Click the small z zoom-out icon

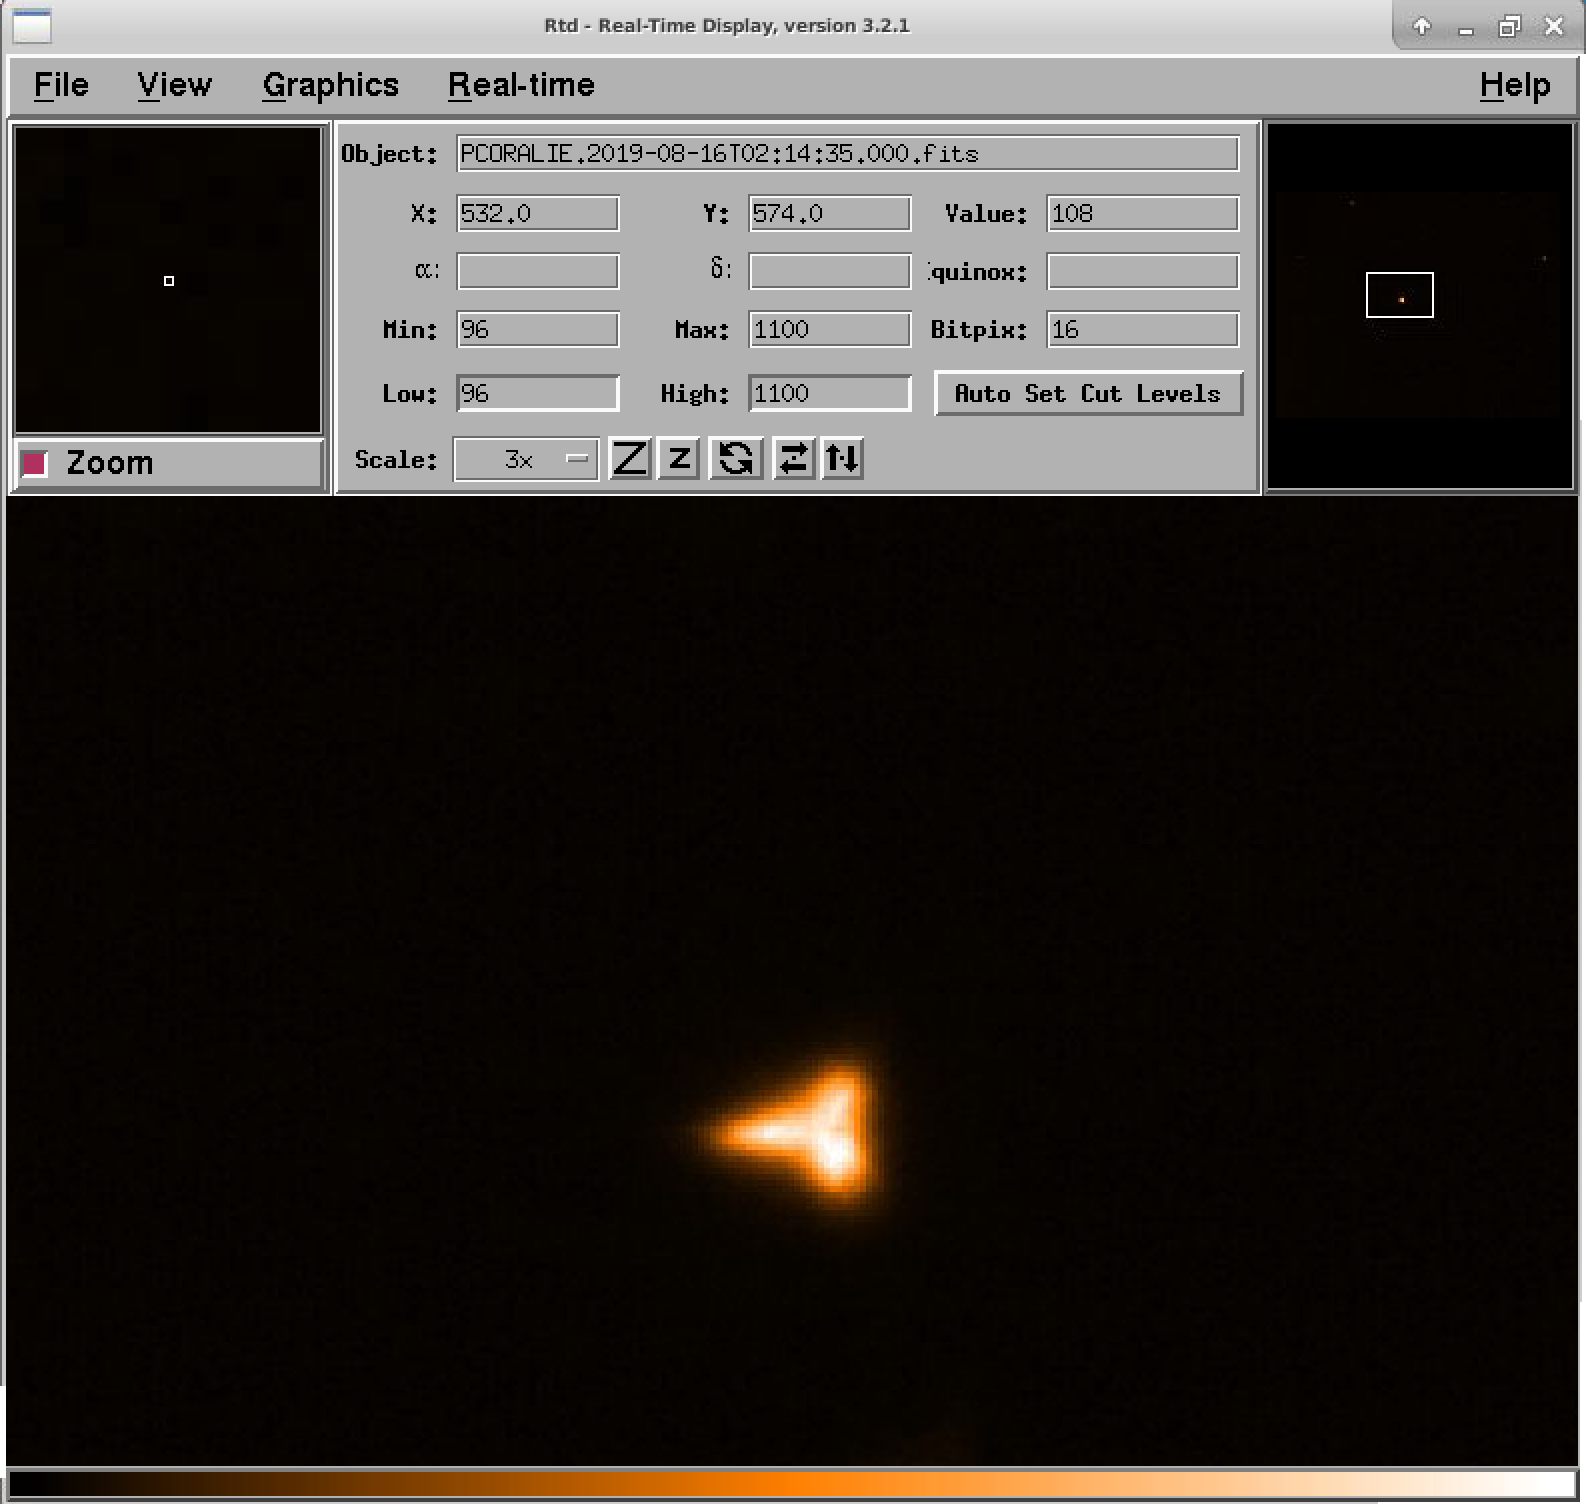pyautogui.click(x=679, y=459)
